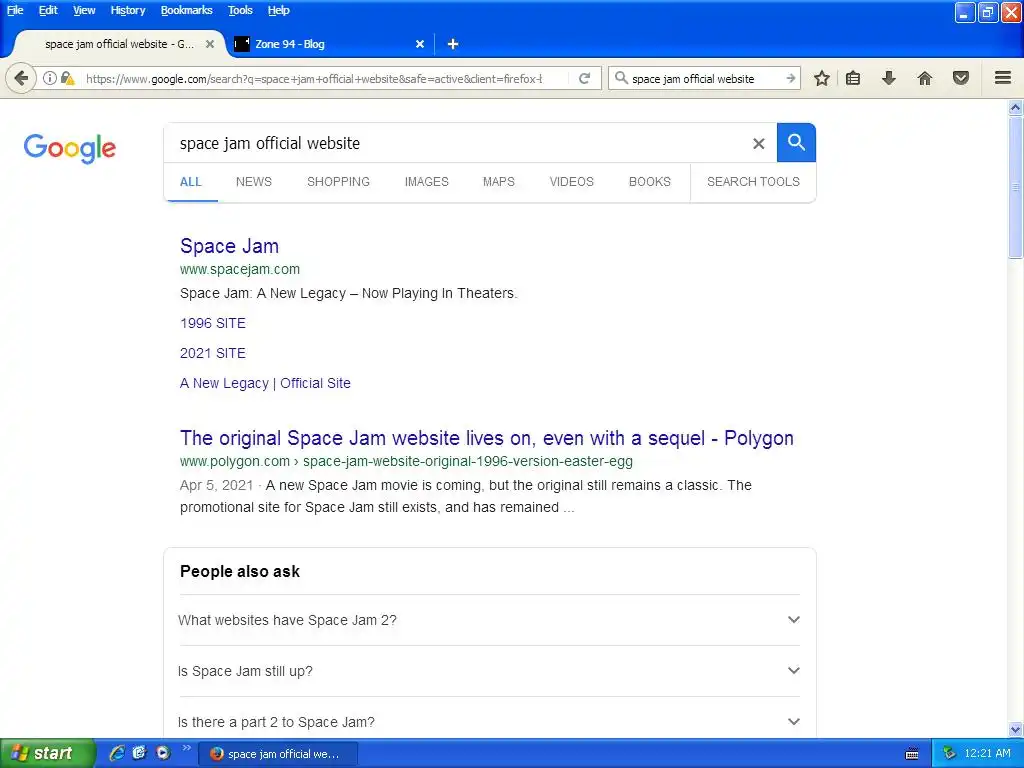Open the View menu
The height and width of the screenshot is (768, 1024).
(x=84, y=10)
